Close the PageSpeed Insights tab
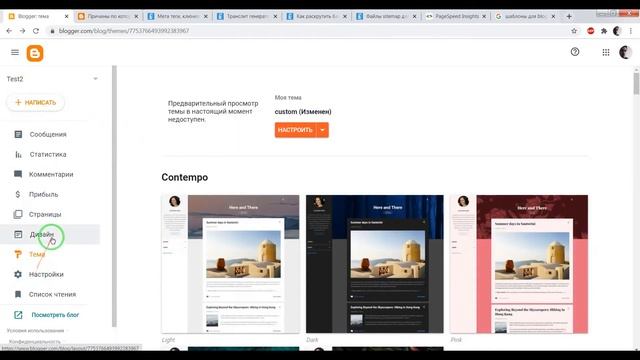Viewport: 640px width, 360px height. (x=484, y=16)
